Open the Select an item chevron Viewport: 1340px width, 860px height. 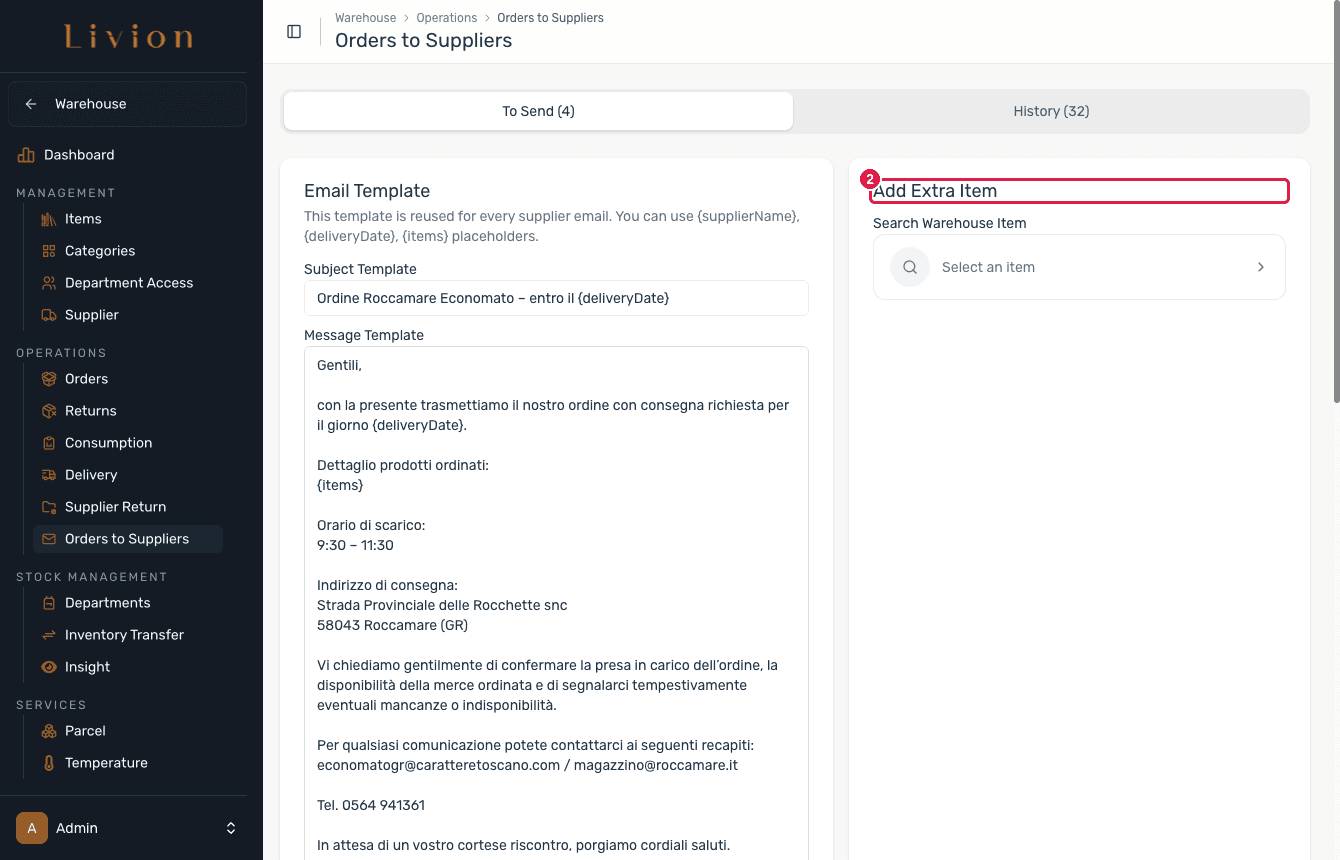tap(1261, 267)
